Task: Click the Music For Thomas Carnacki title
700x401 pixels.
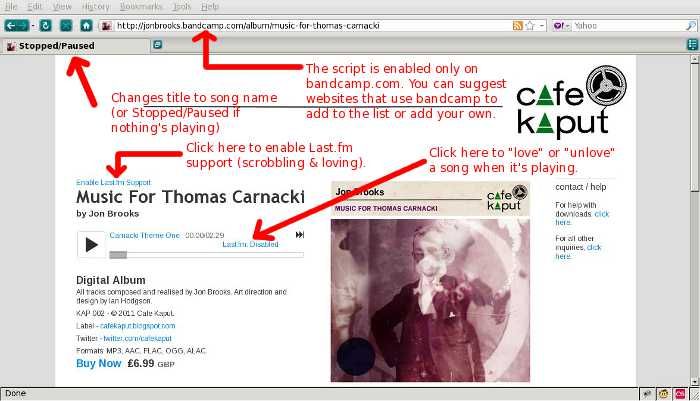Action: tap(190, 197)
